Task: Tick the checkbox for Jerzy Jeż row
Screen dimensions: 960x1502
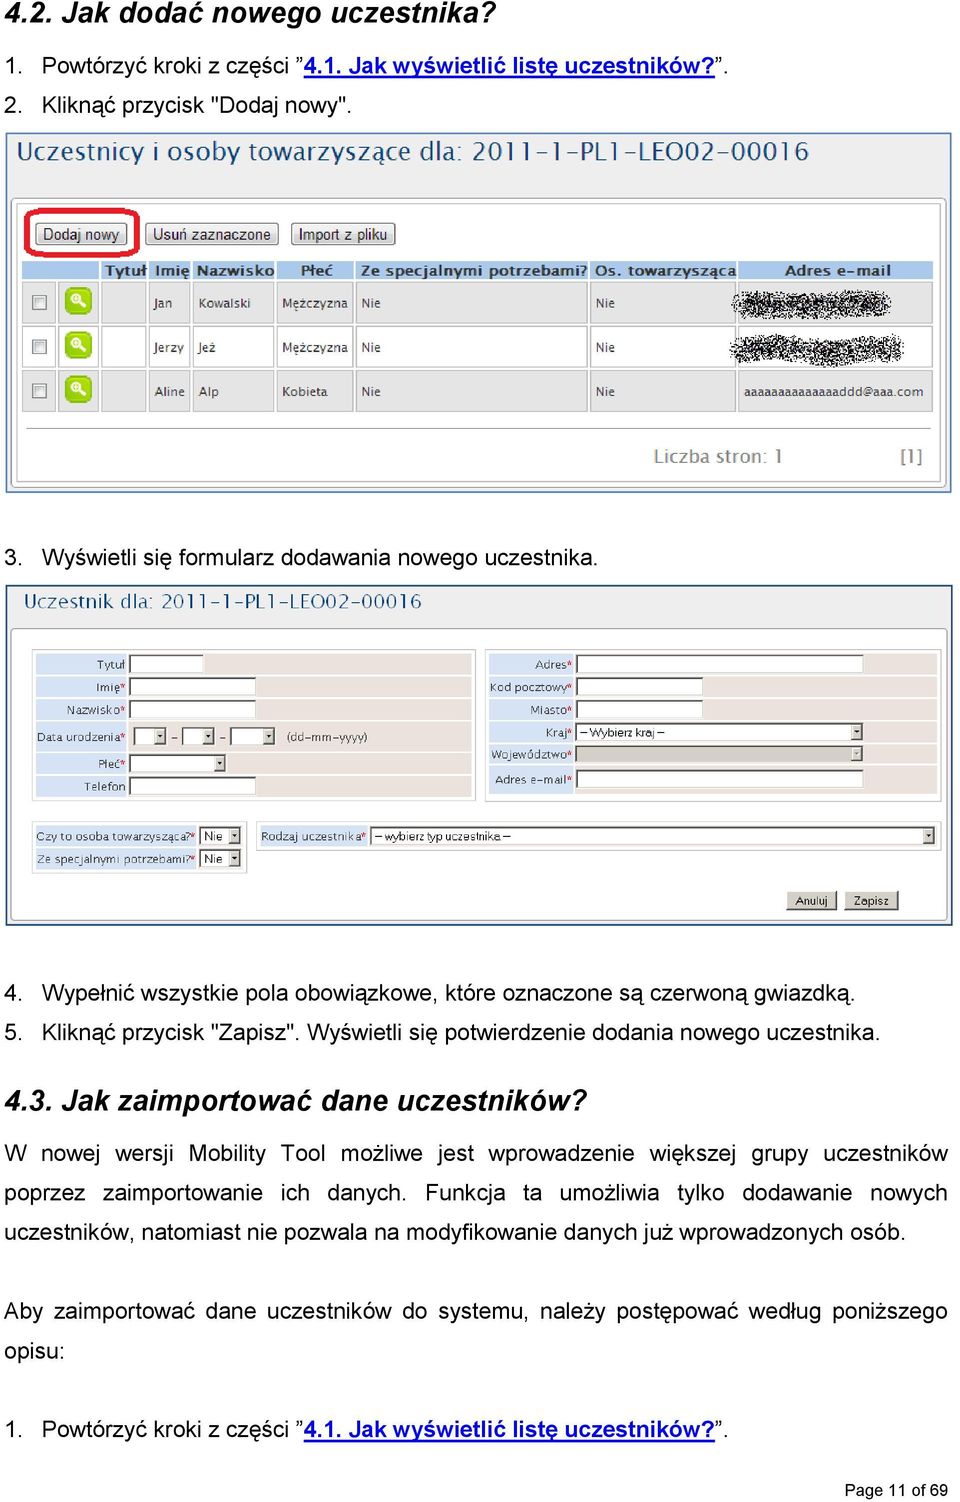Action: [40, 347]
